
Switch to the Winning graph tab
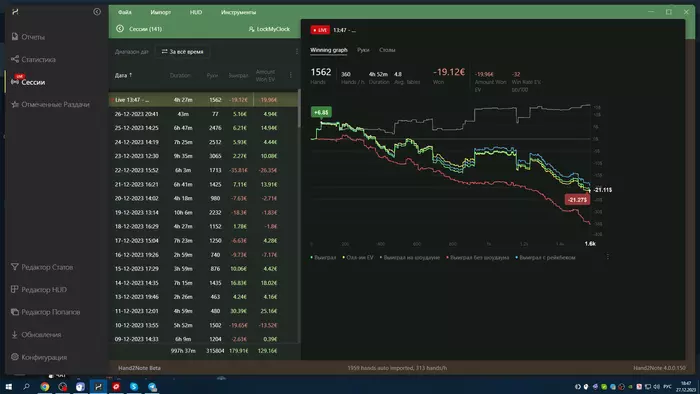pyautogui.click(x=329, y=50)
